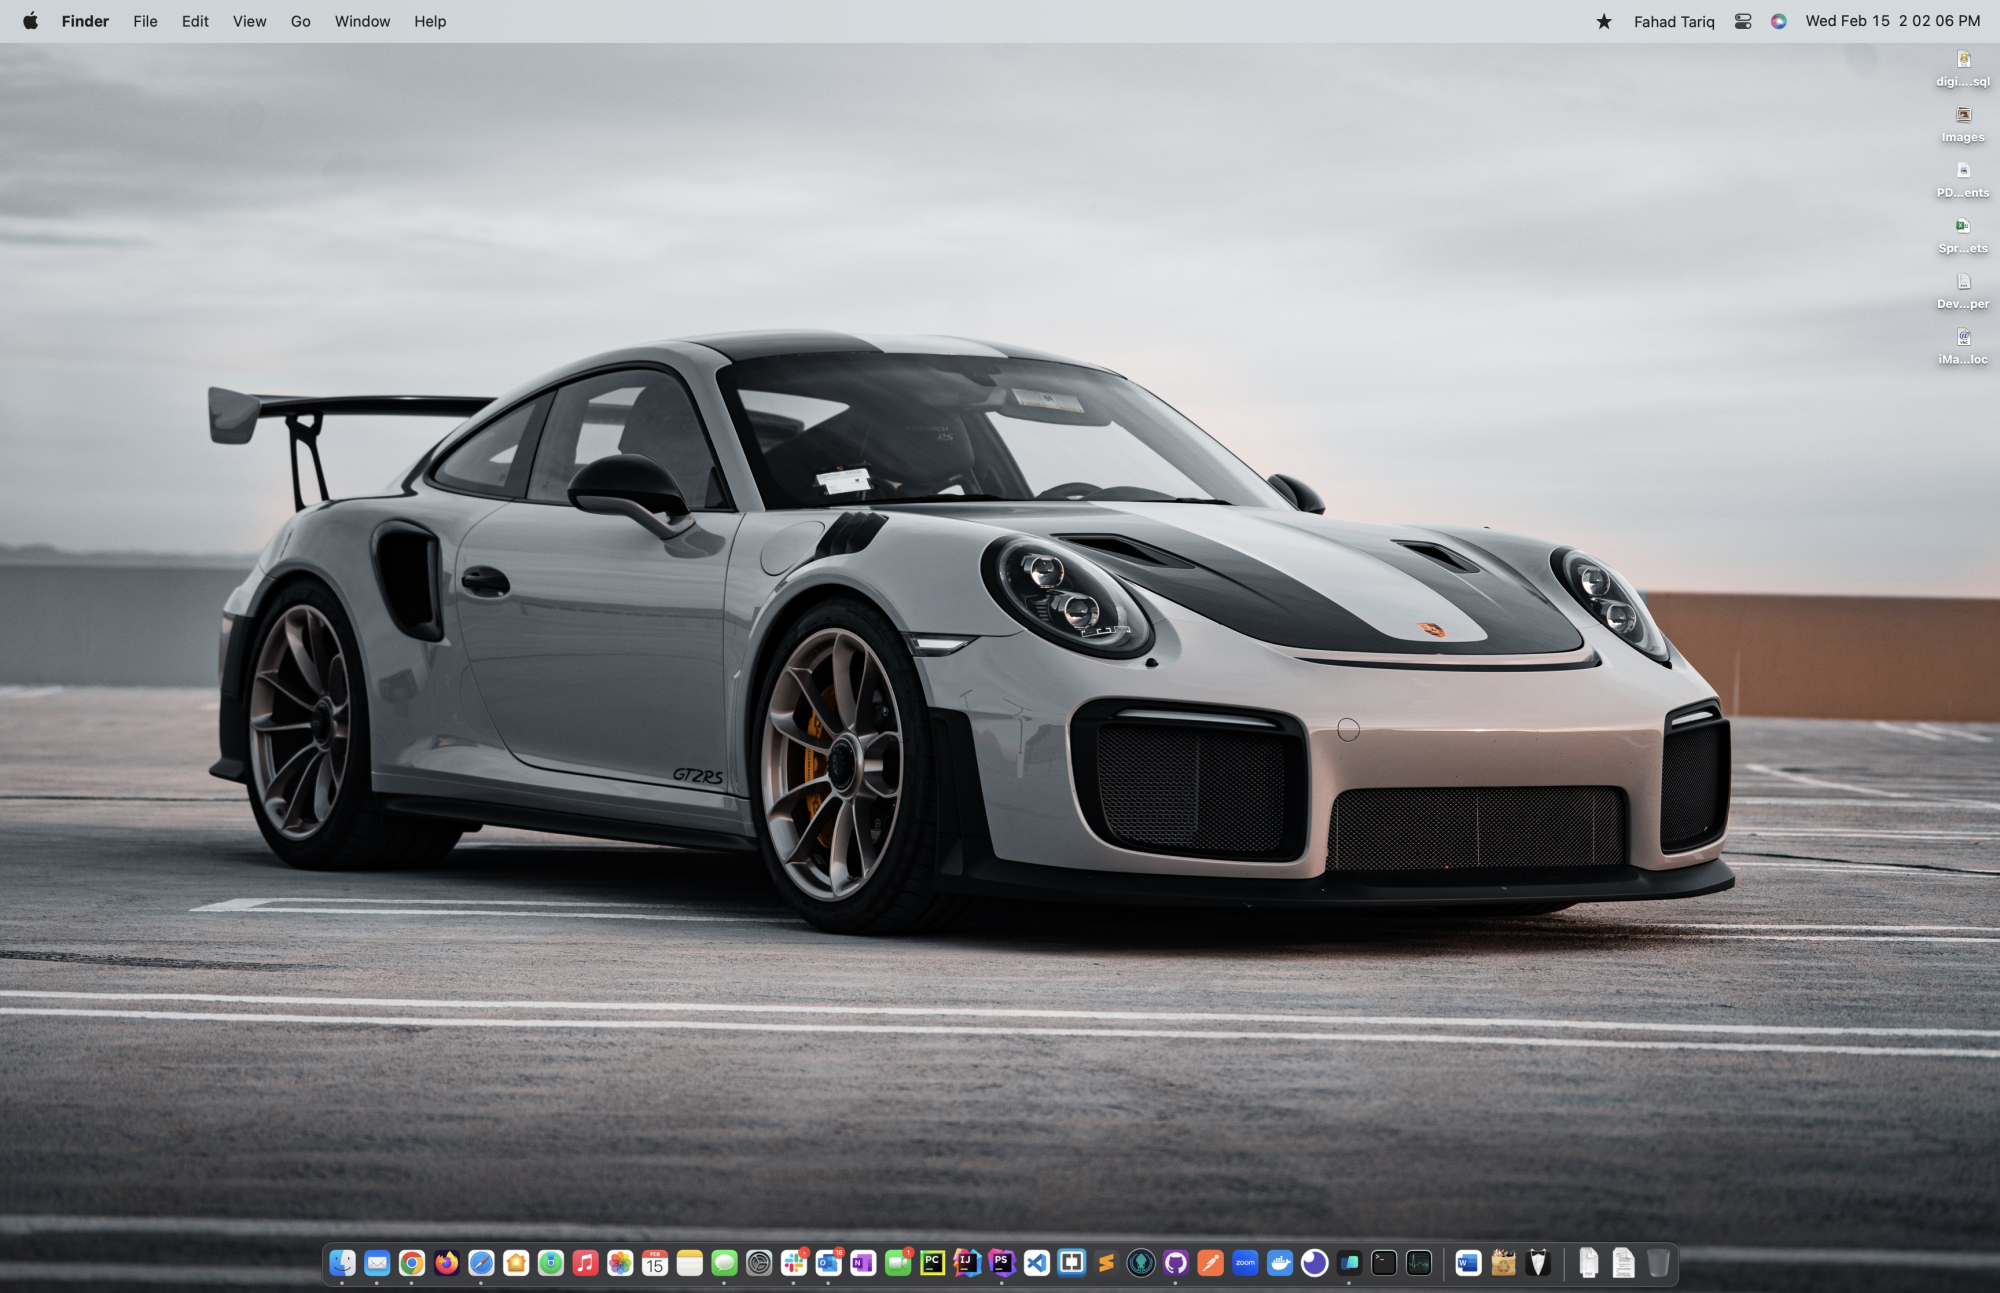Open the View menu

click(249, 21)
